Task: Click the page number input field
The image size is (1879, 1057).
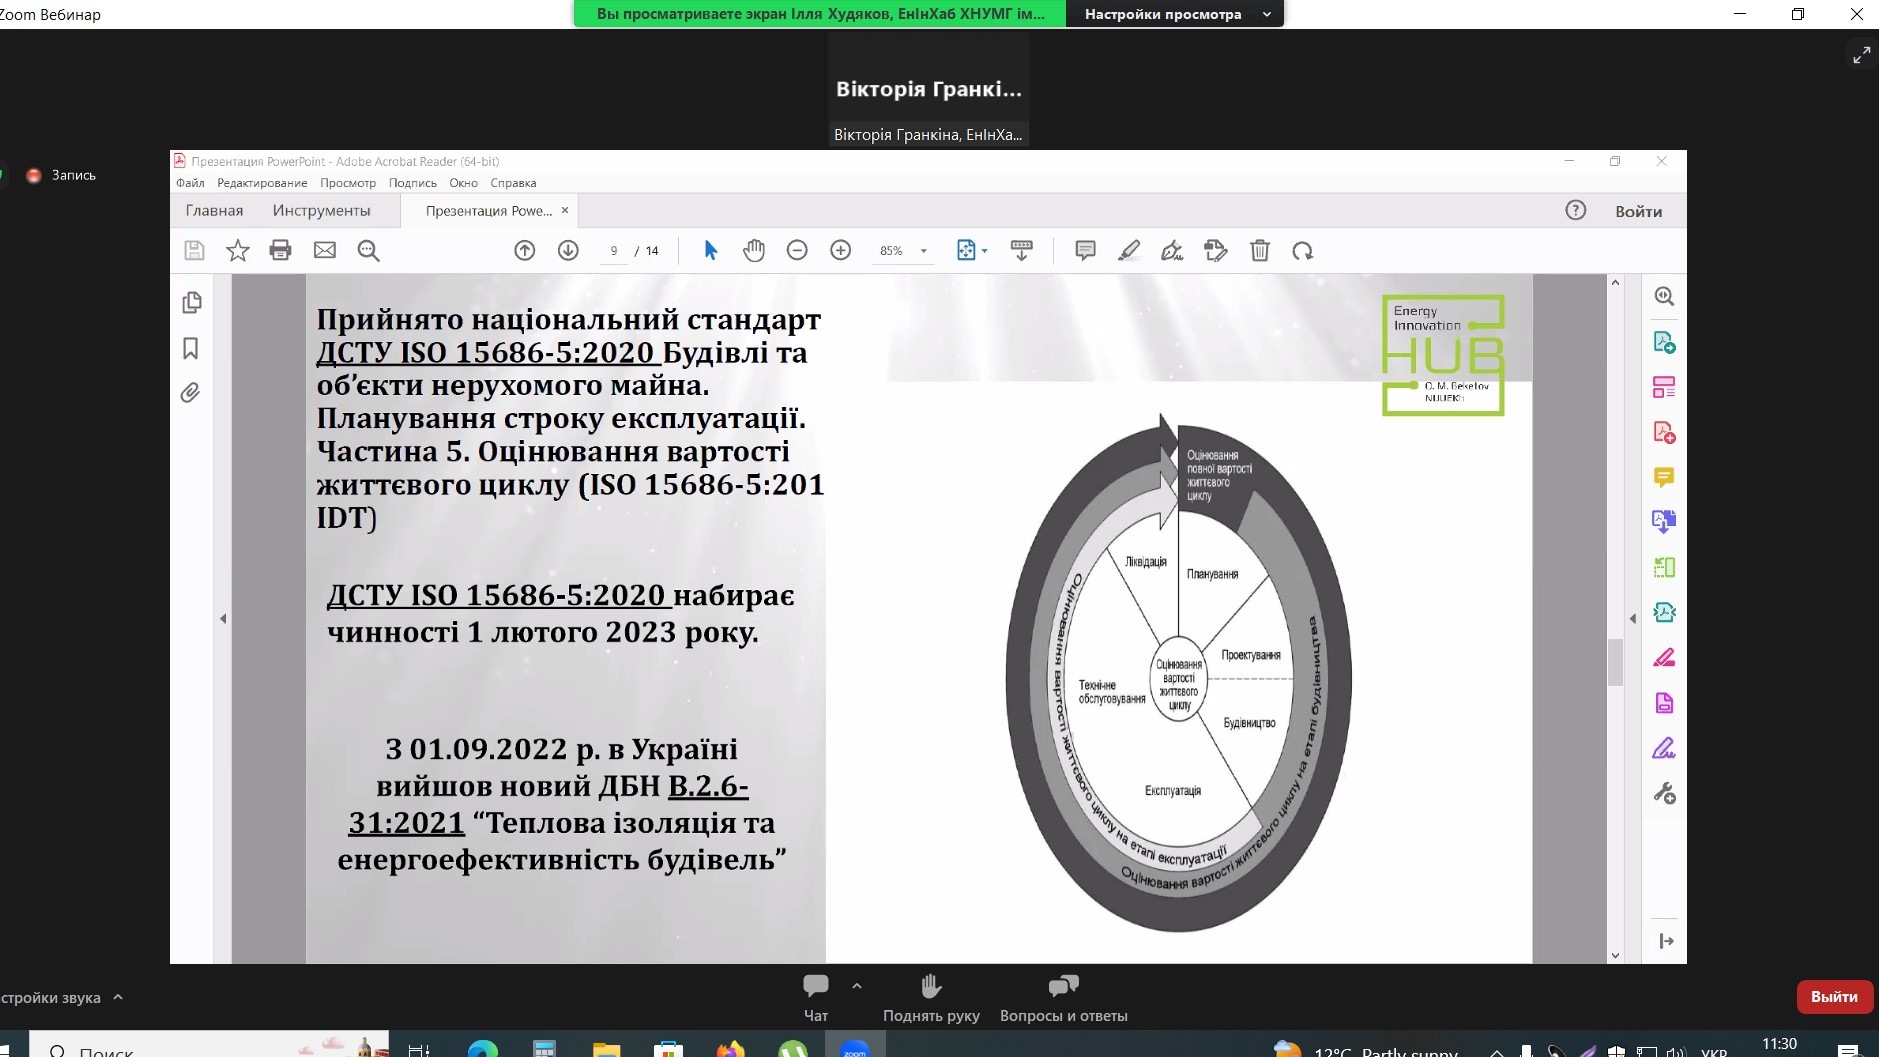Action: pyautogui.click(x=614, y=251)
